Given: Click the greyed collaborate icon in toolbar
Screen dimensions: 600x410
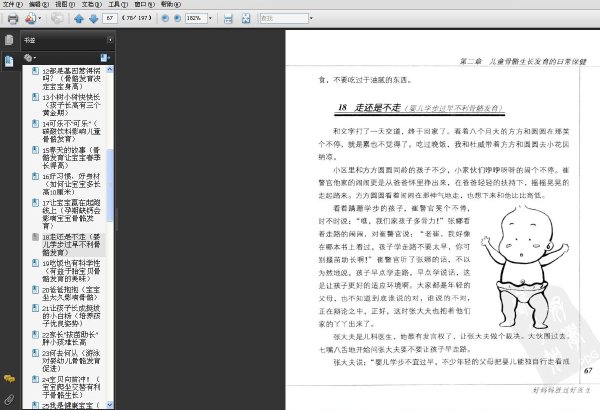Looking at the screenshot, I should tap(57, 18).
